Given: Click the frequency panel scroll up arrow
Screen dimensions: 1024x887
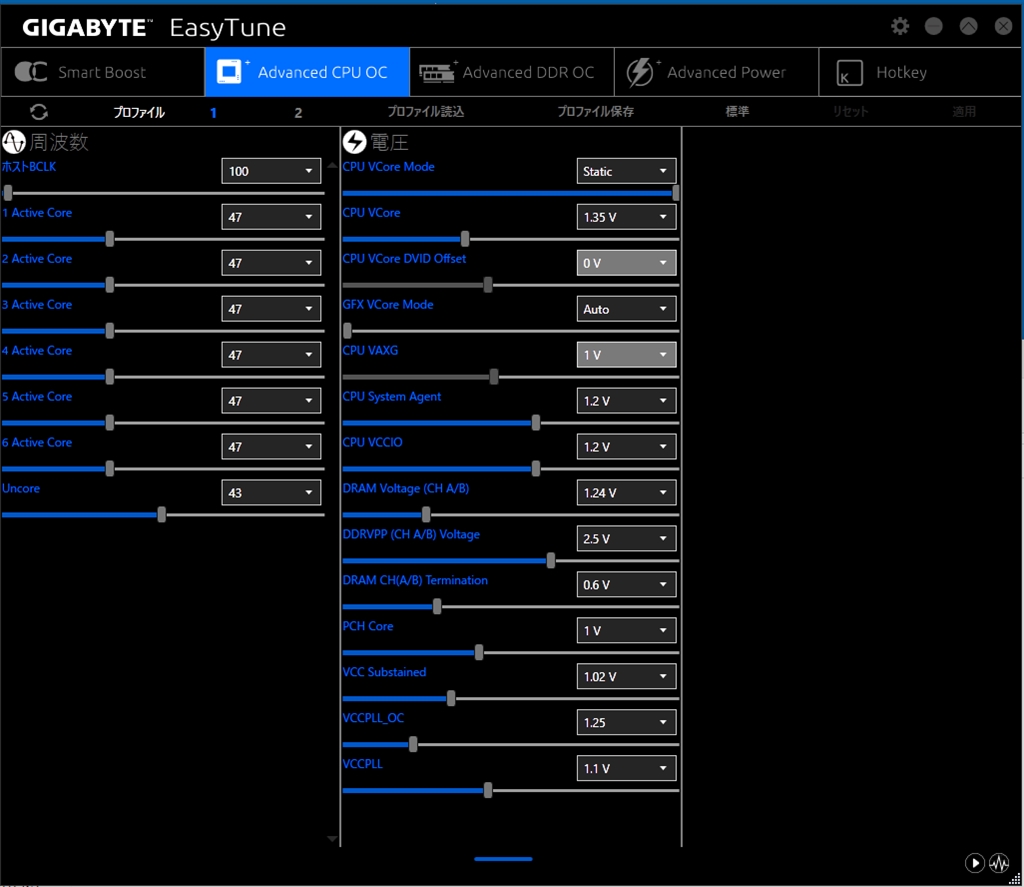Looking at the screenshot, I should click(332, 166).
